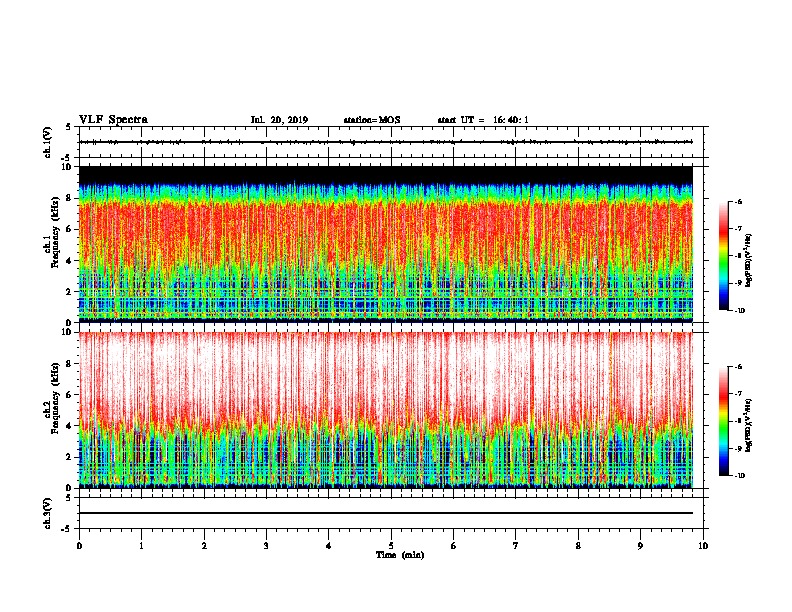Click inside the ch.2 spectrogram panel
Viewport: 792px width, 612px height.
[x=386, y=410]
